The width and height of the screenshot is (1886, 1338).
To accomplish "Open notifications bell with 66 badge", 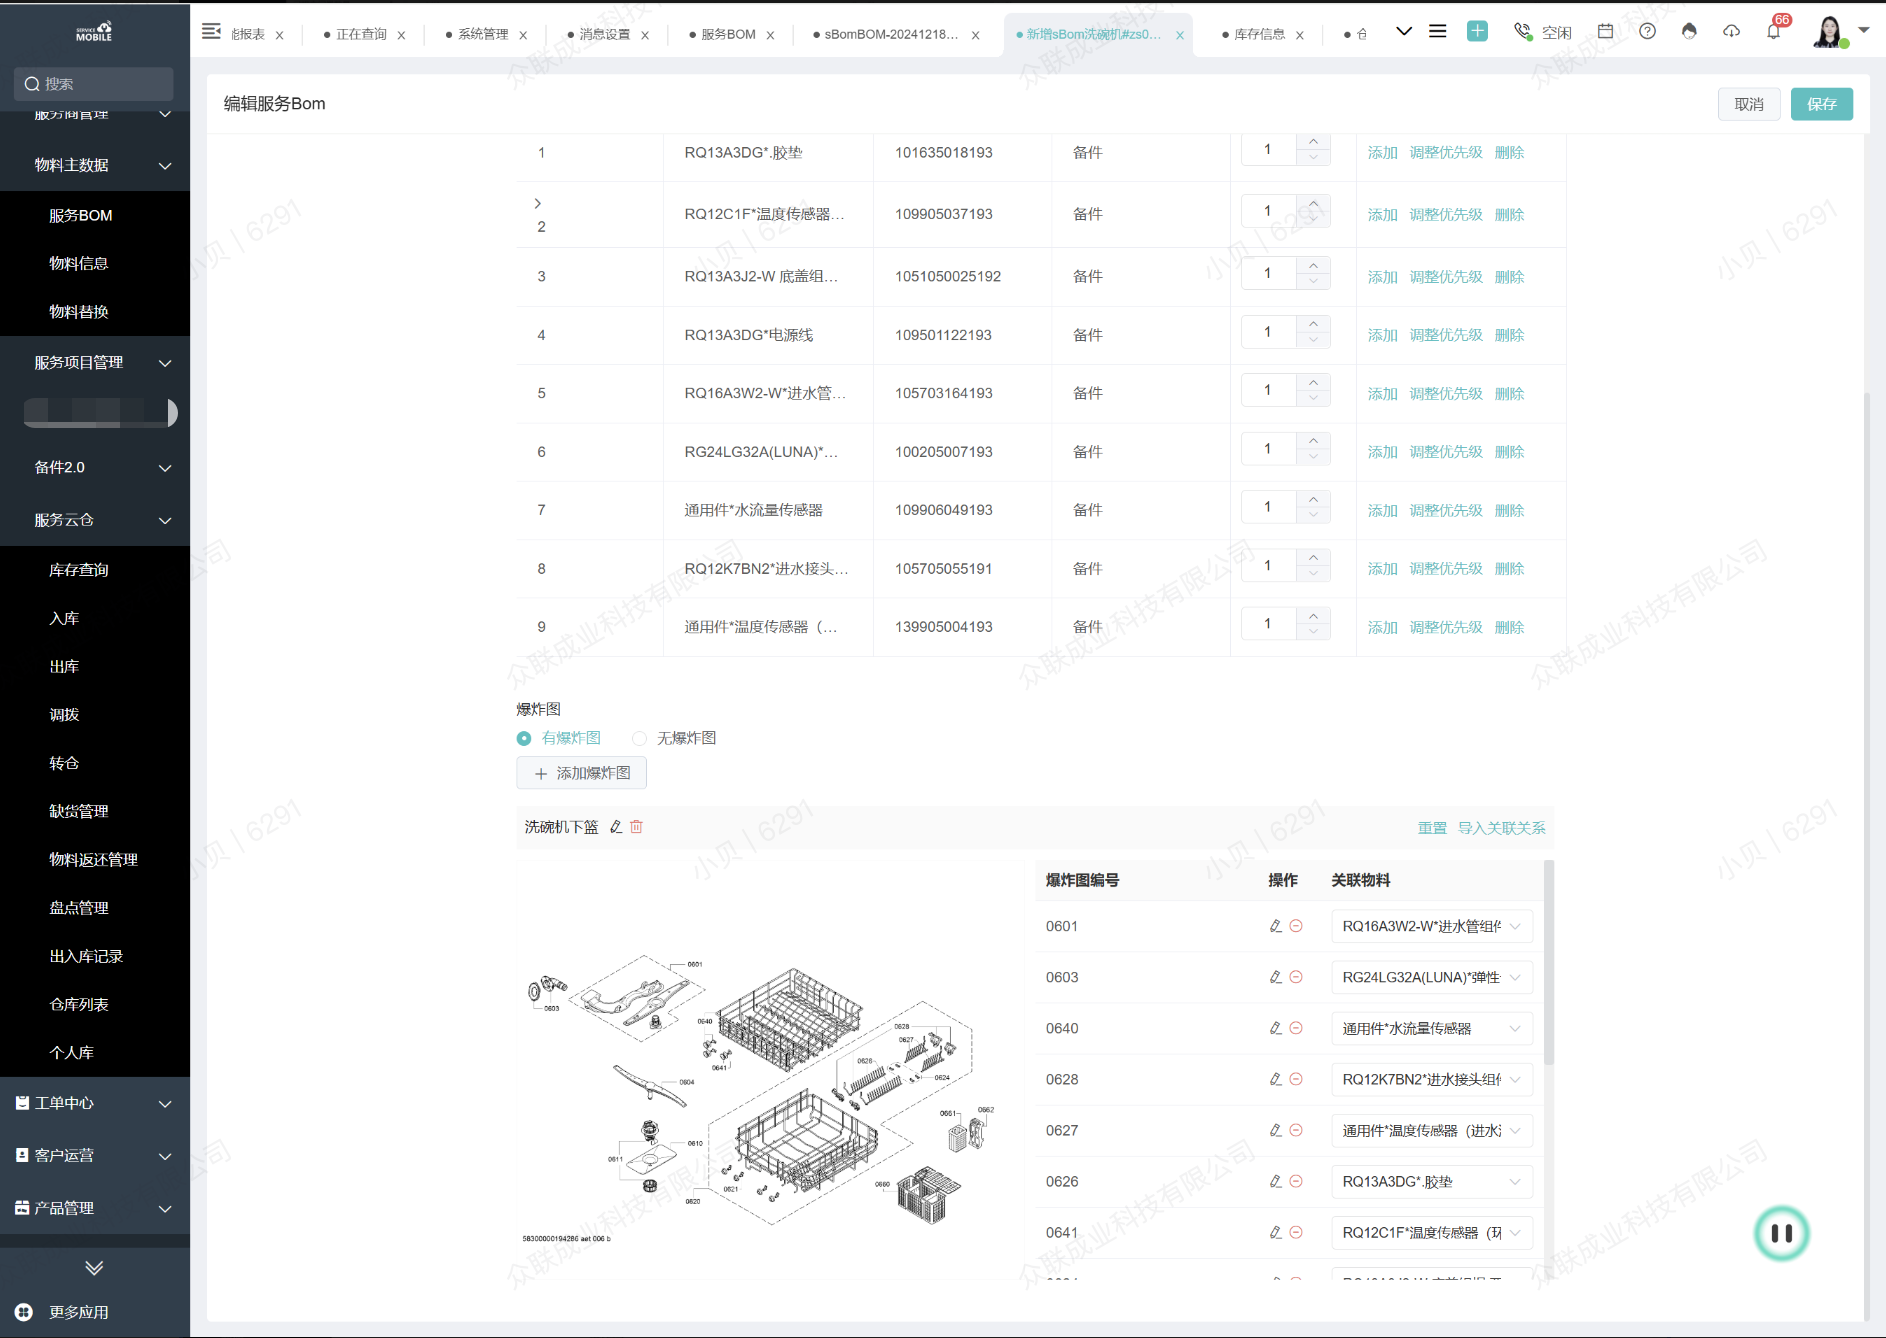I will 1774,30.
